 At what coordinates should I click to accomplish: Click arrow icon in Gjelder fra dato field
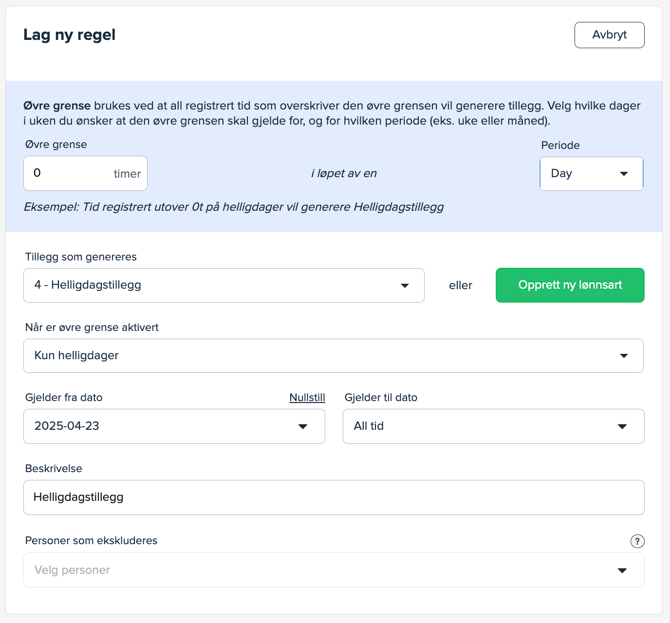[303, 427]
